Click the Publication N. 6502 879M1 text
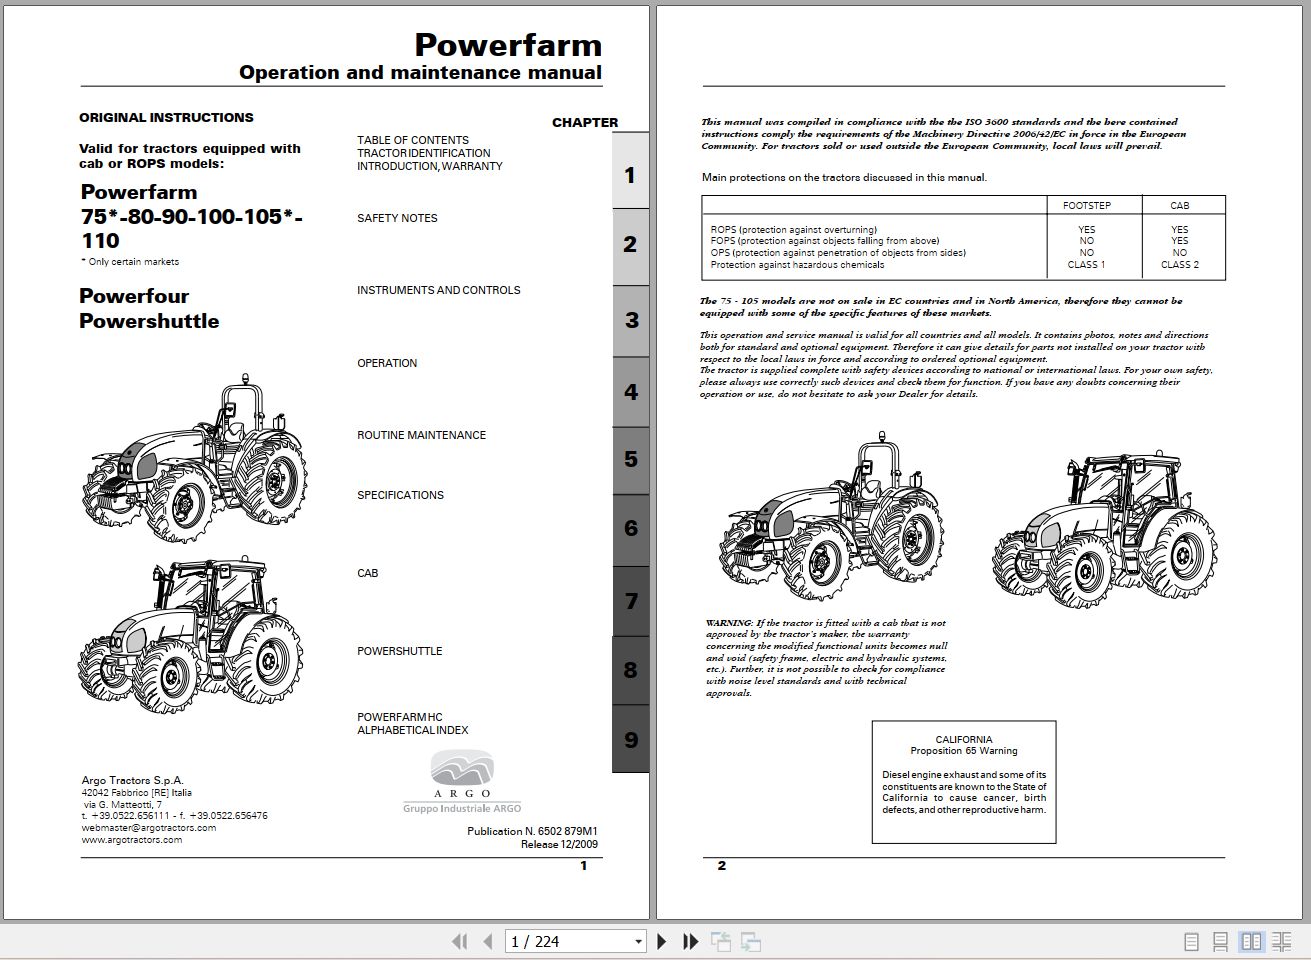The height and width of the screenshot is (960, 1311). [532, 831]
